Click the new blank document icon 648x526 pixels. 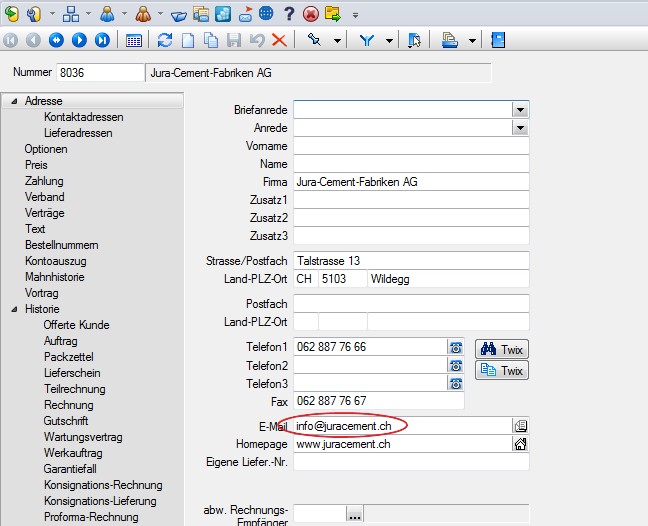pyautogui.click(x=187, y=40)
